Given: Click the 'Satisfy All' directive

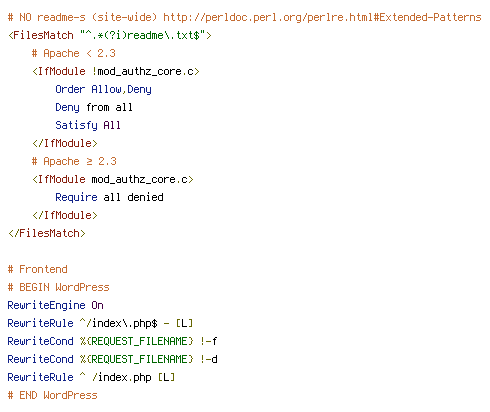Looking at the screenshot, I should tap(88, 125).
